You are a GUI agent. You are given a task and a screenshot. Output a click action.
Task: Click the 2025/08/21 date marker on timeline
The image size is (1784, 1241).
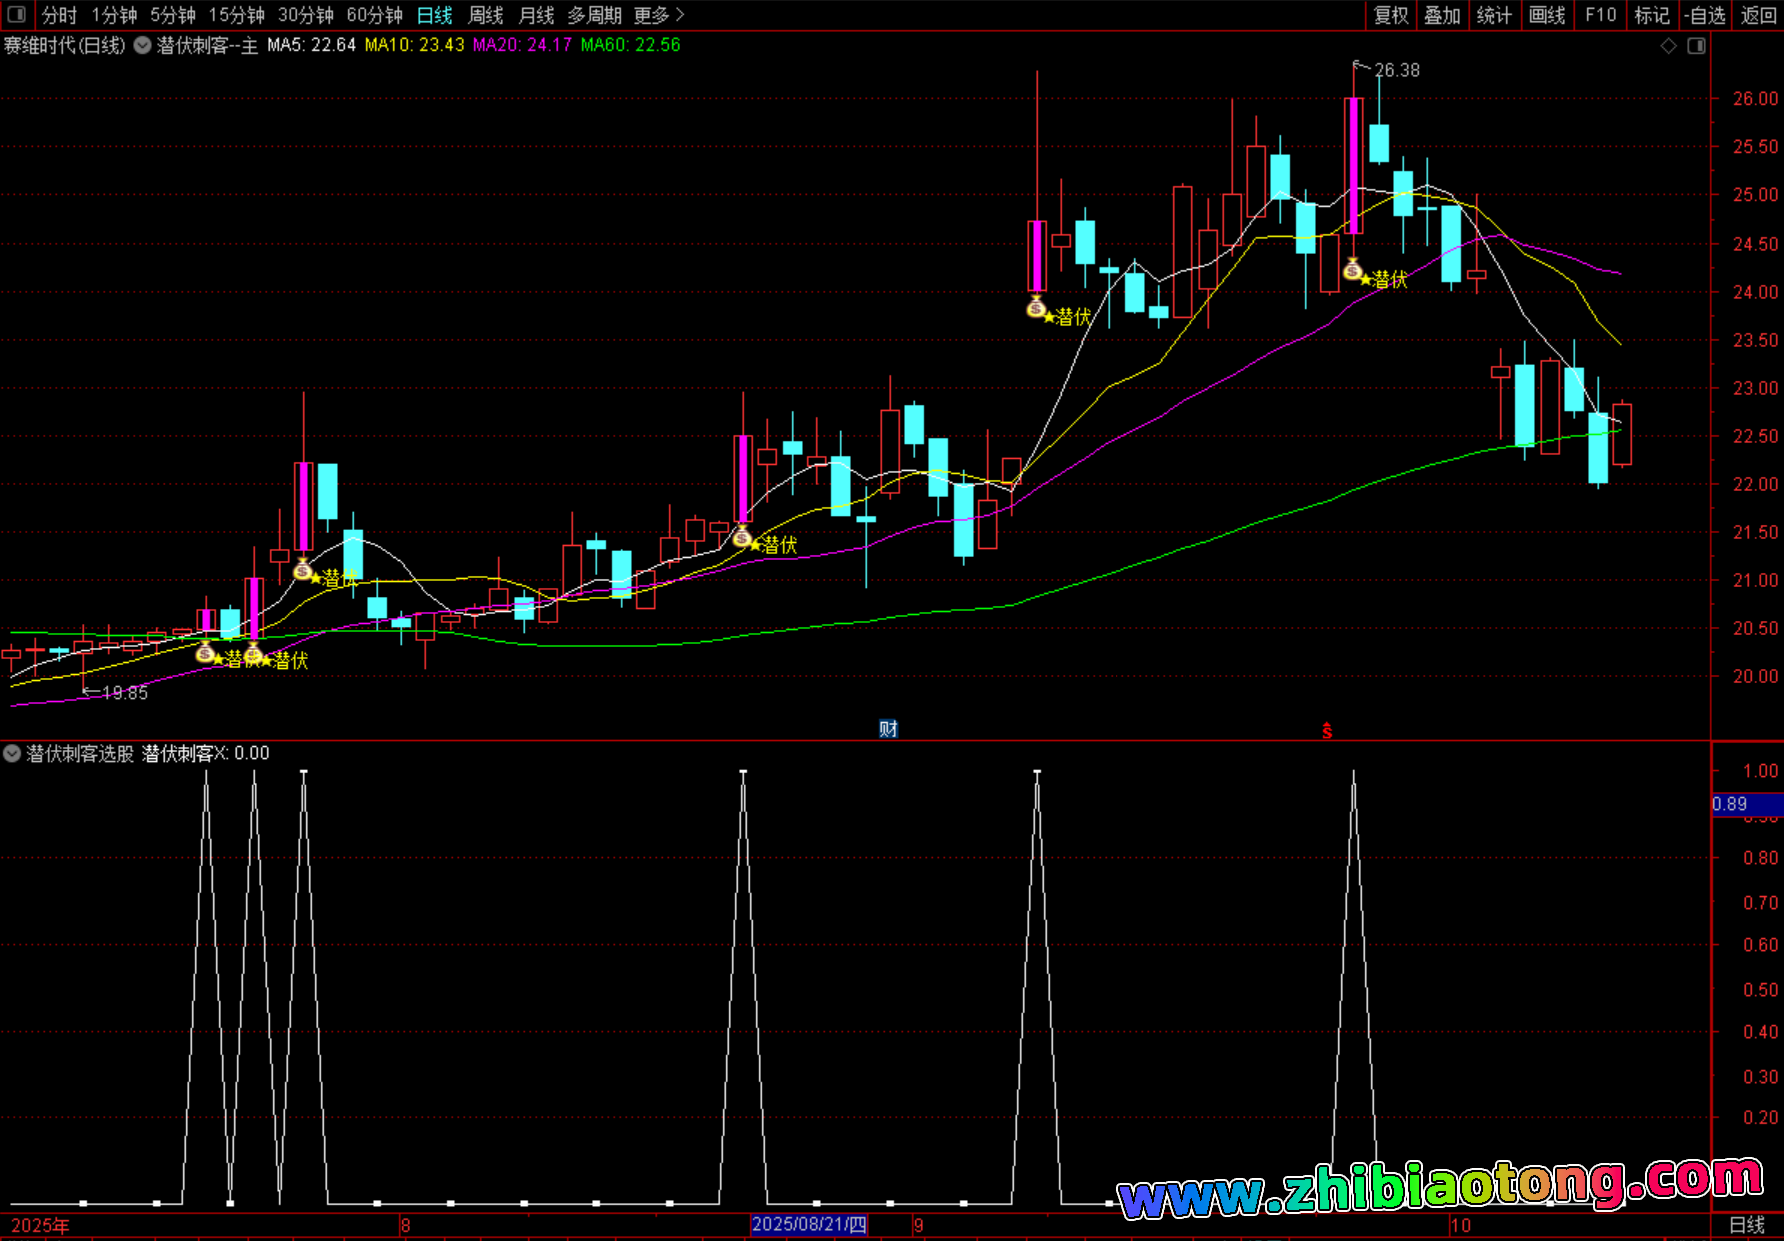point(809,1225)
